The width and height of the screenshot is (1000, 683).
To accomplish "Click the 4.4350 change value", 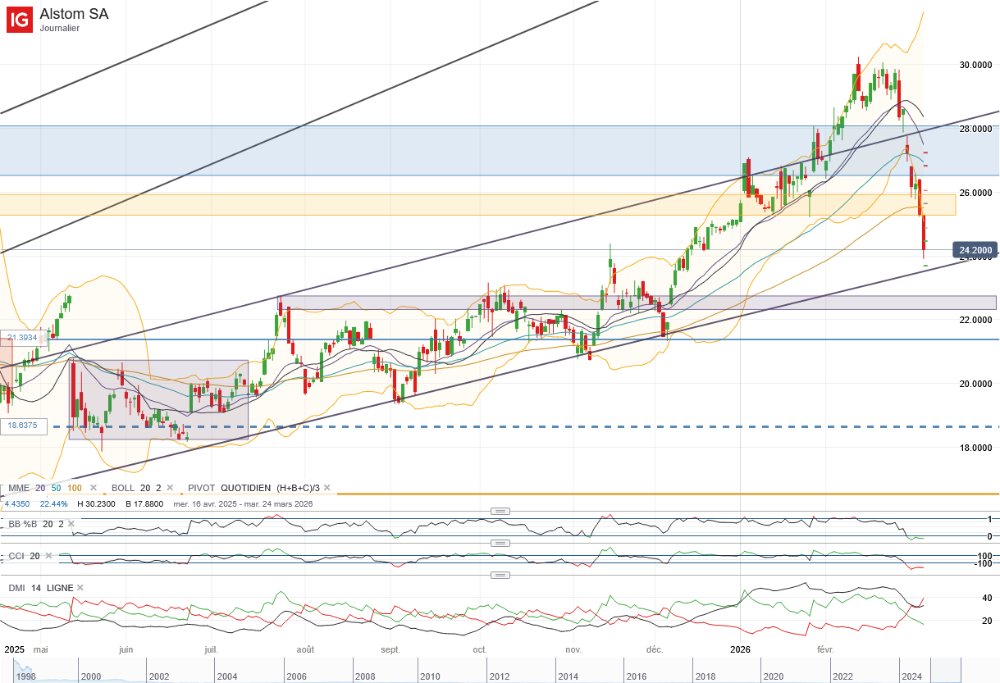I will point(17,504).
